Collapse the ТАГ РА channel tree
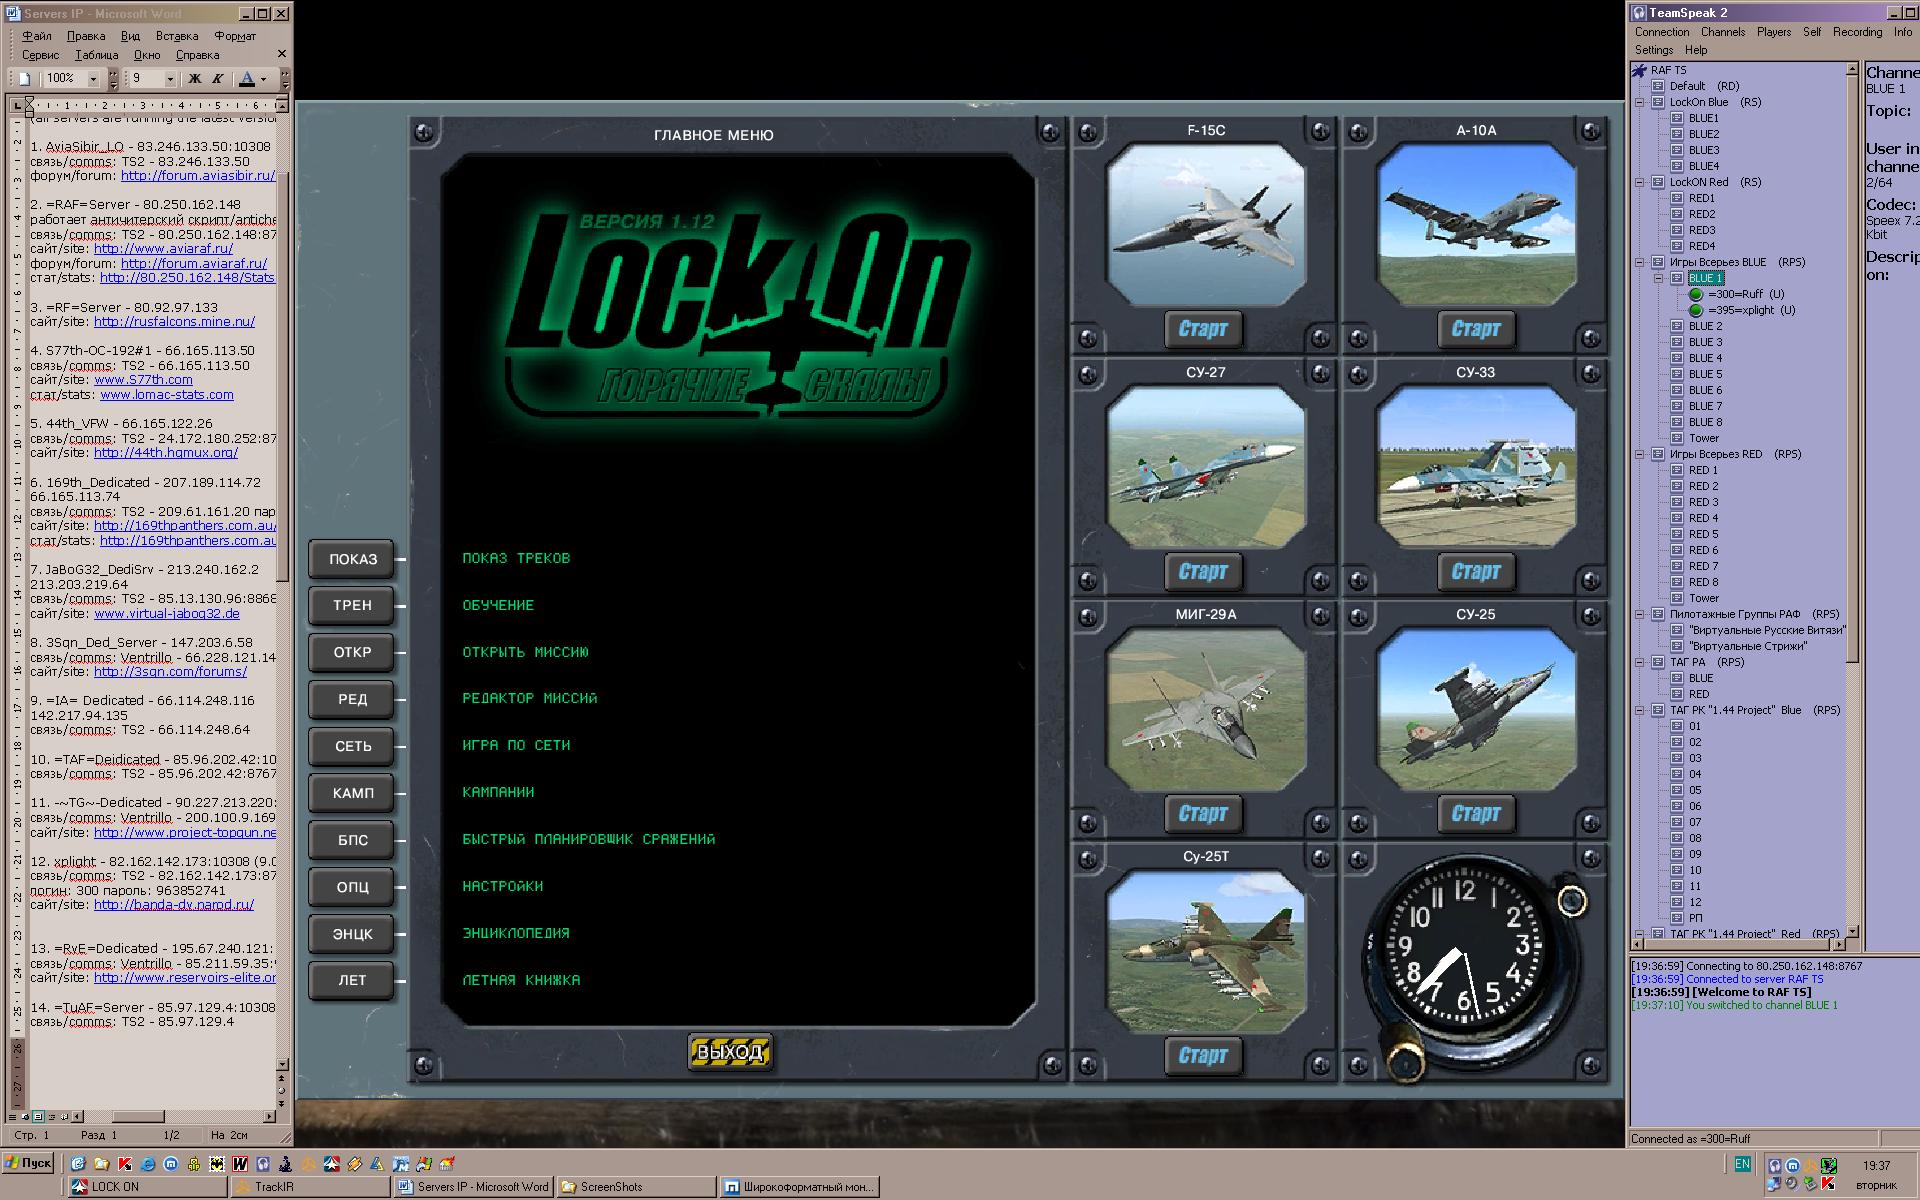1920x1200 pixels. (x=1640, y=662)
